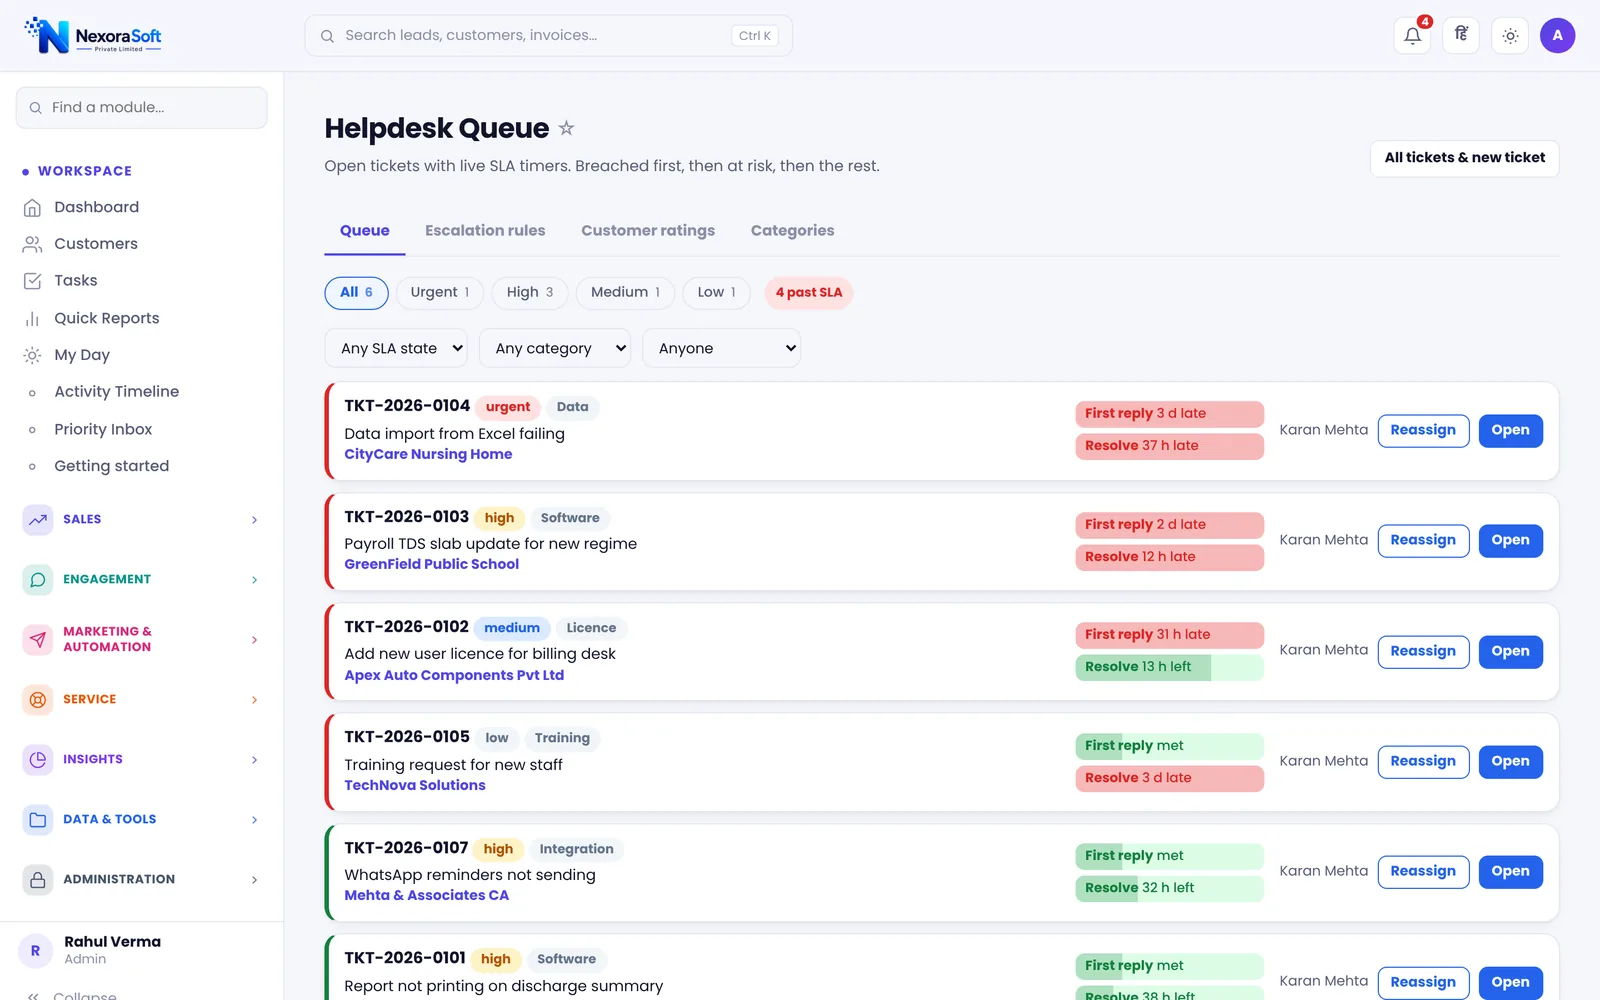Star the Helpdesk Queue page as favorite
Screen dimensions: 1600x1000
pyautogui.click(x=566, y=128)
